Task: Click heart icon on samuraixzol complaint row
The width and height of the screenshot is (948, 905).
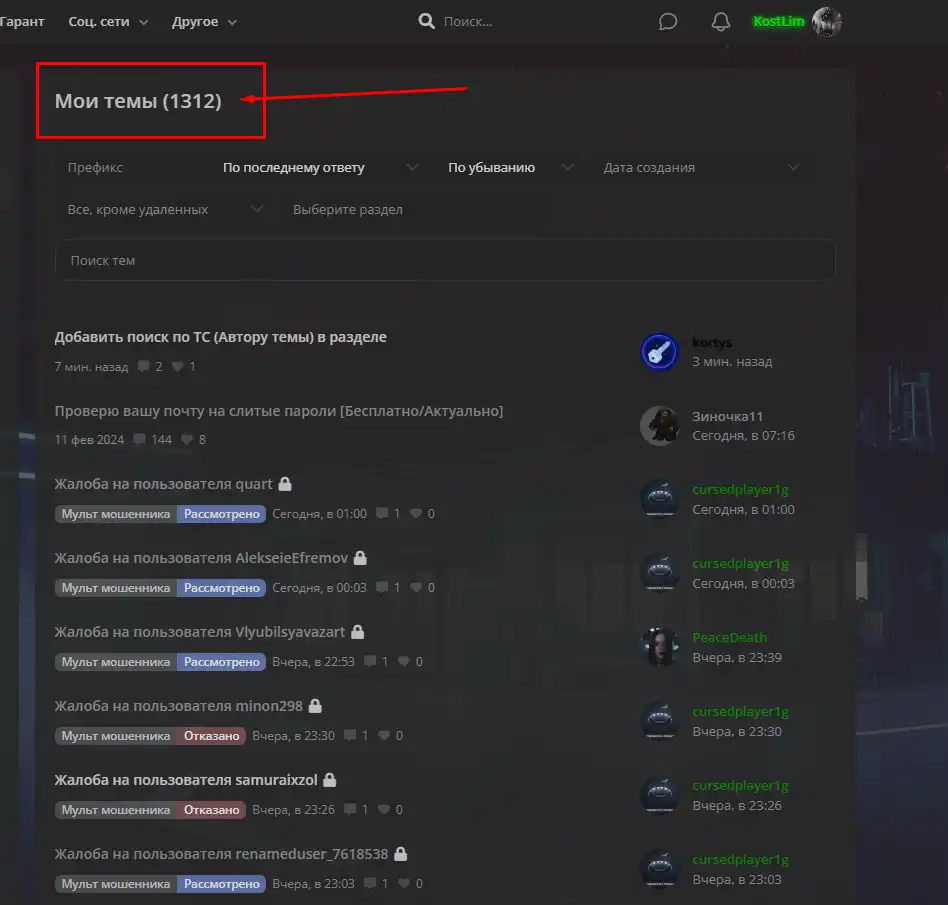Action: (x=384, y=809)
